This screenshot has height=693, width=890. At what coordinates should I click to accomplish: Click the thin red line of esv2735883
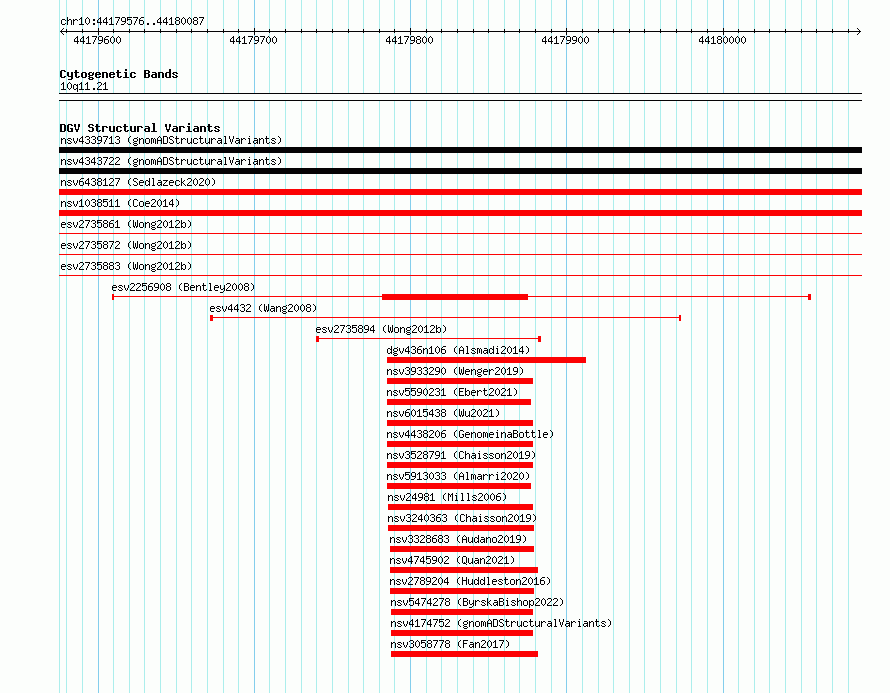pos(460,275)
